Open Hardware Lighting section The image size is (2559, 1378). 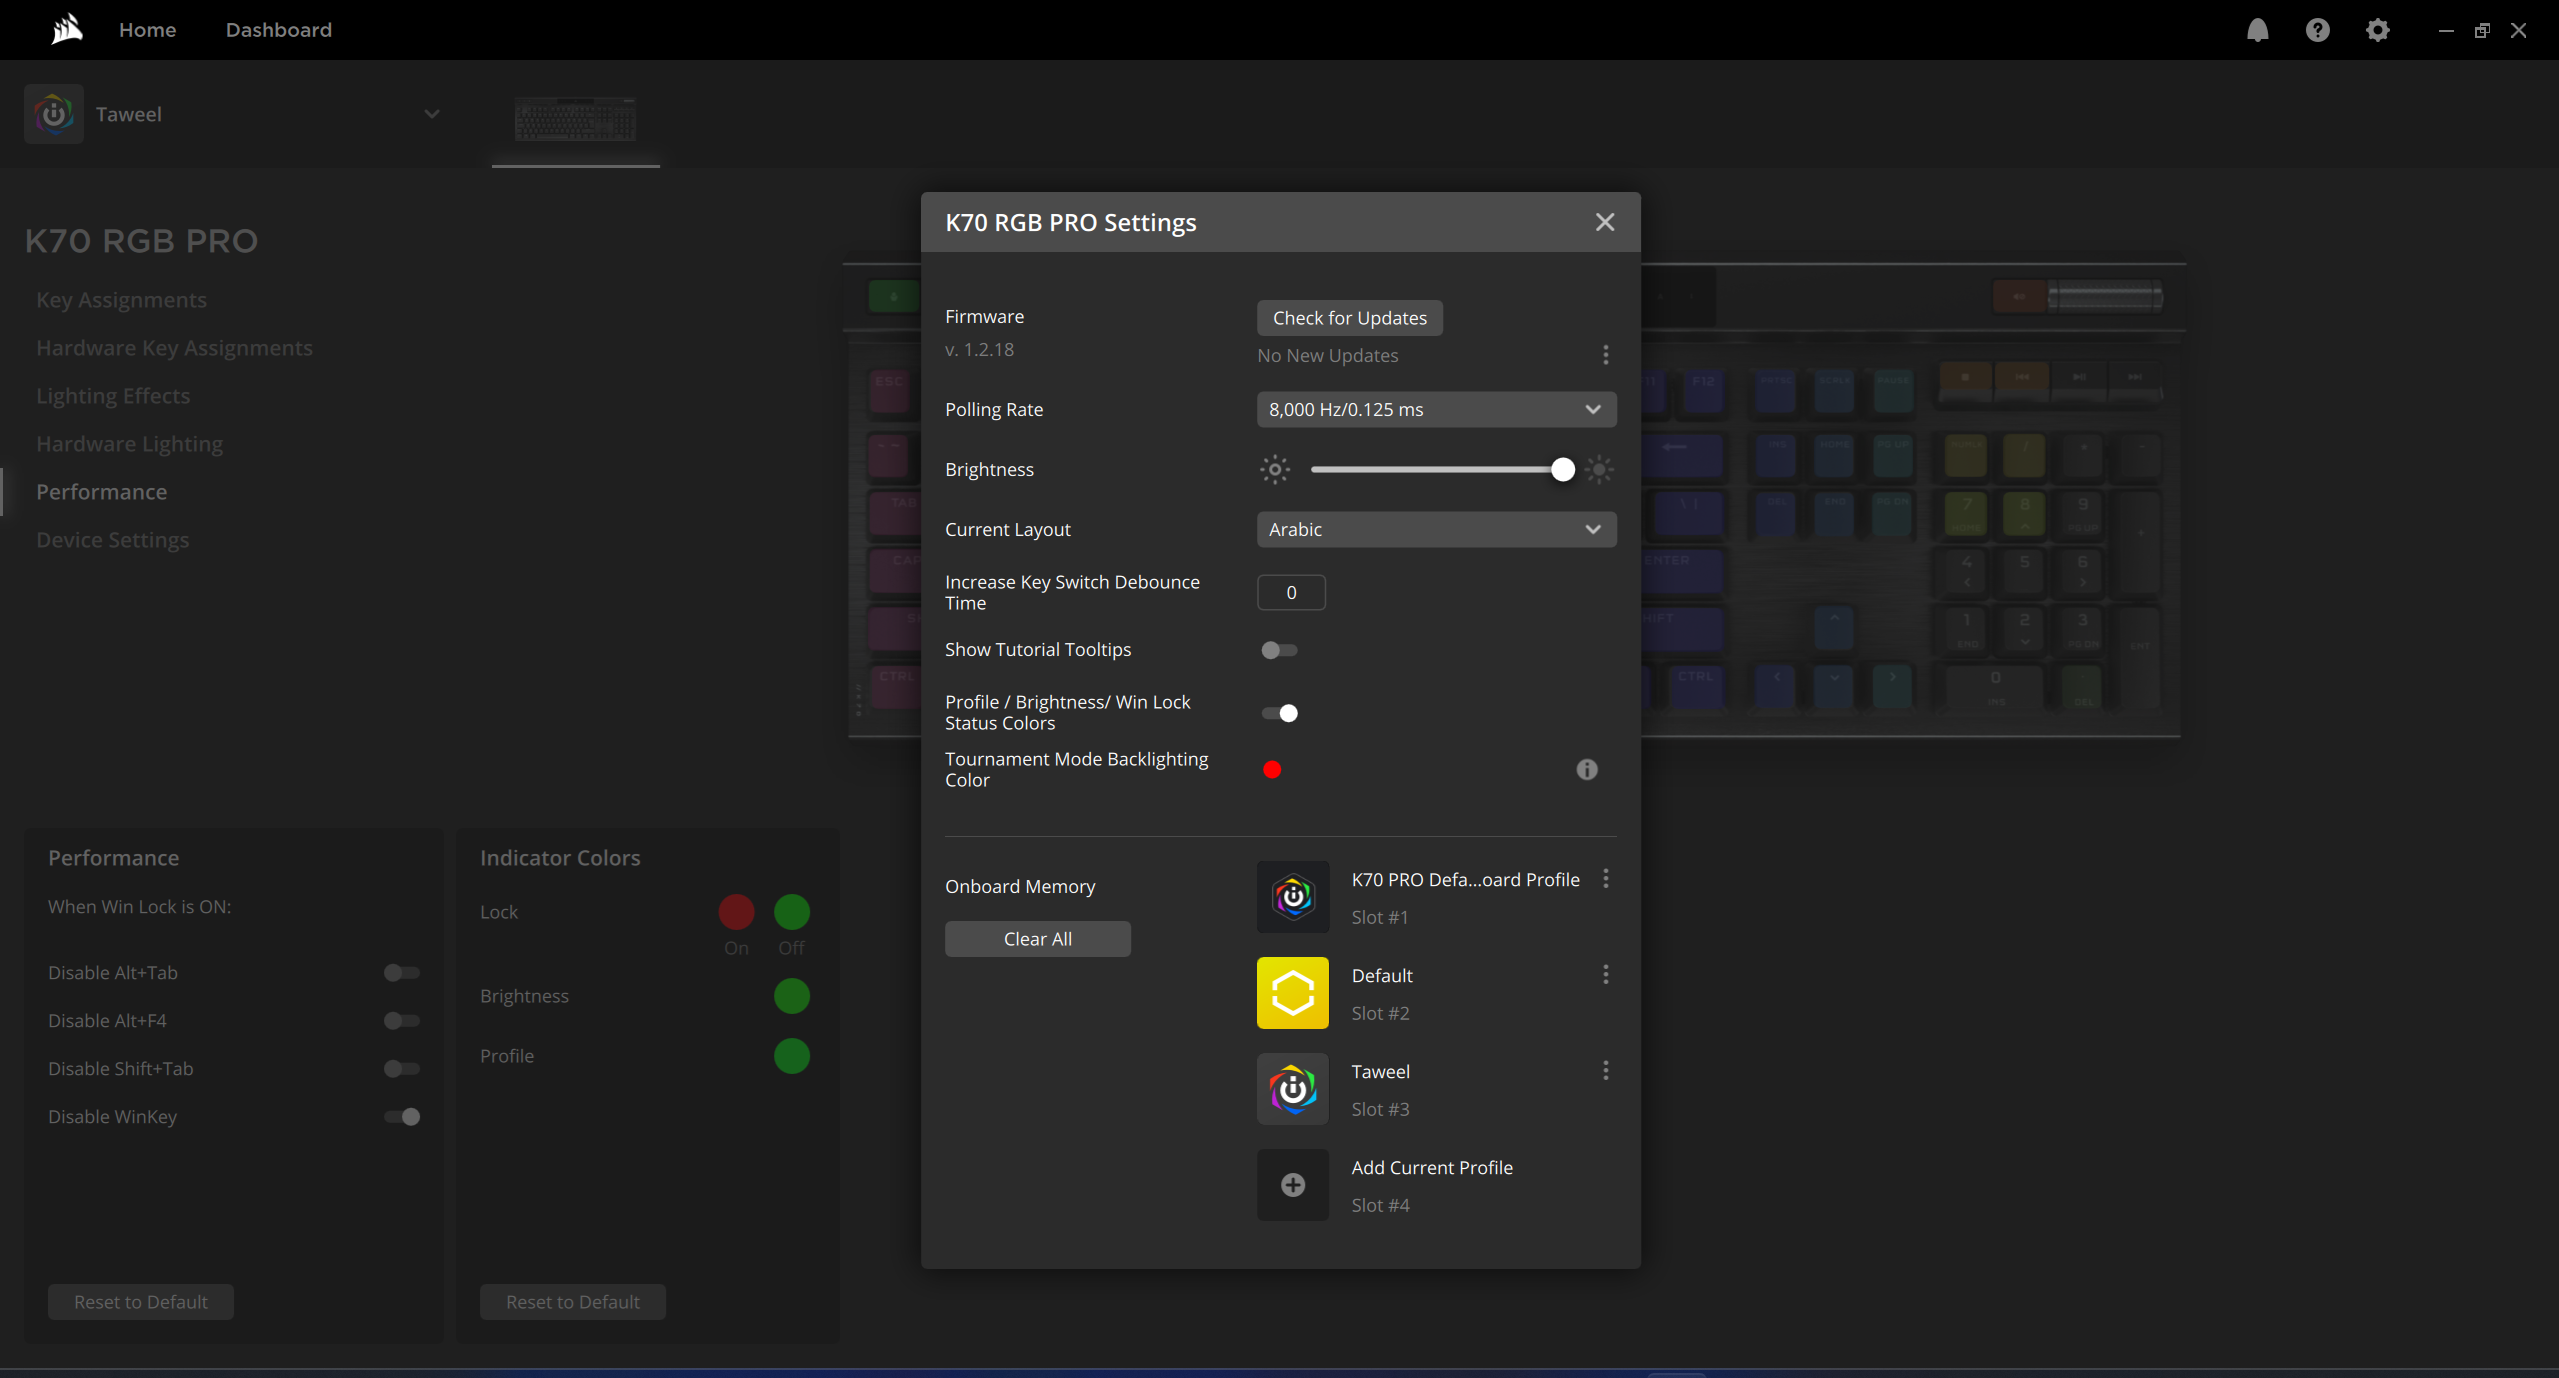click(130, 444)
